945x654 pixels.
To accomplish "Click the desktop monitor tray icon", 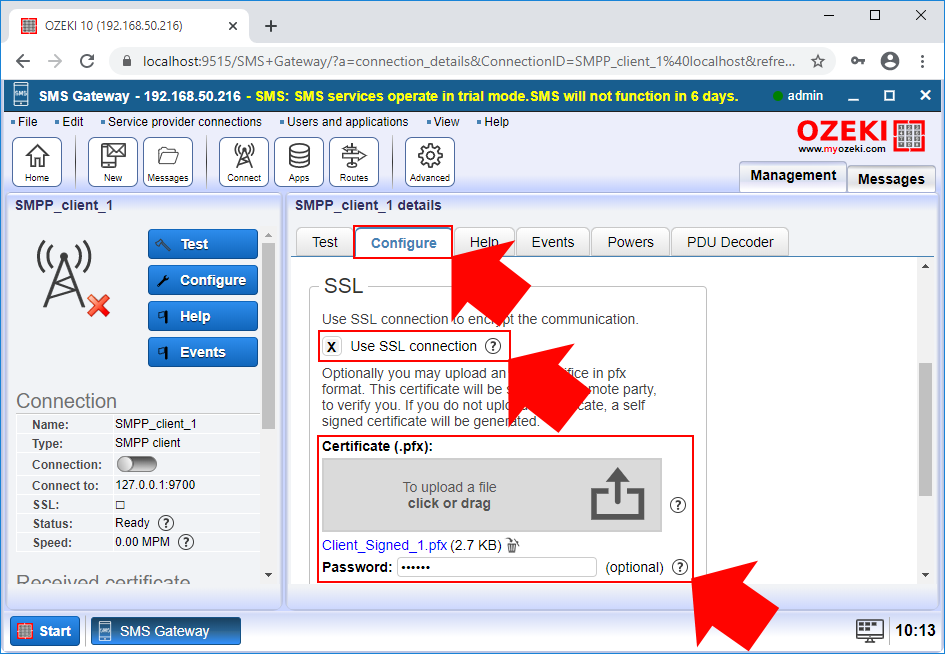I will click(x=870, y=630).
